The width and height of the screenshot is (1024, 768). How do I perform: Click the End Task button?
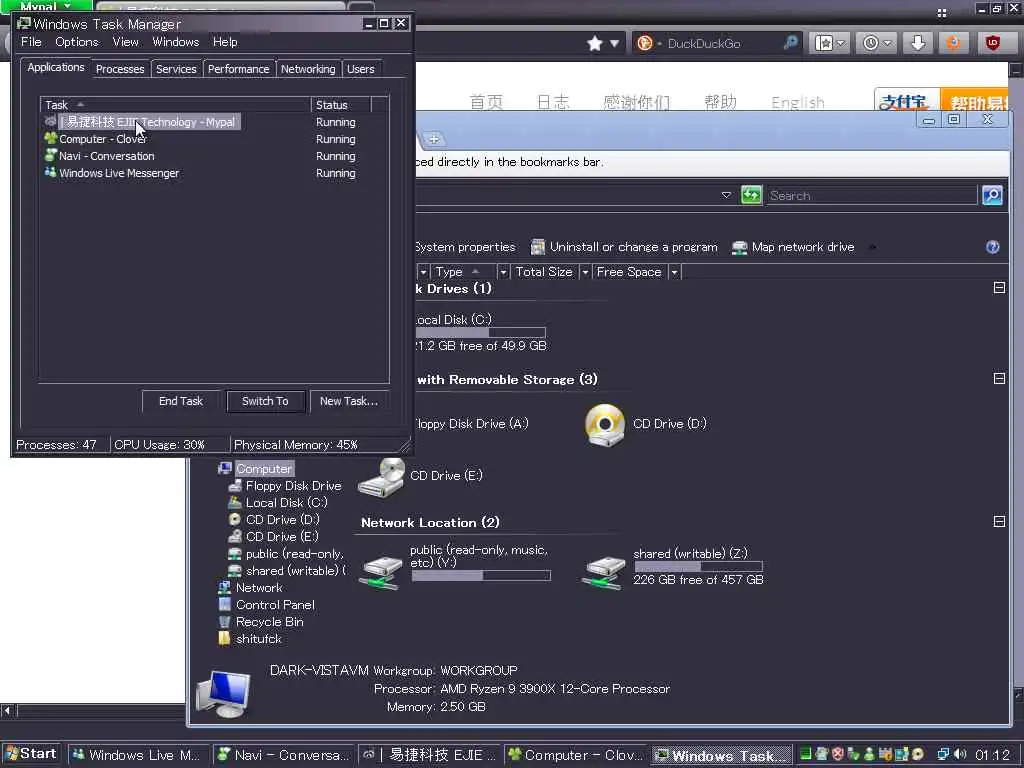point(181,401)
